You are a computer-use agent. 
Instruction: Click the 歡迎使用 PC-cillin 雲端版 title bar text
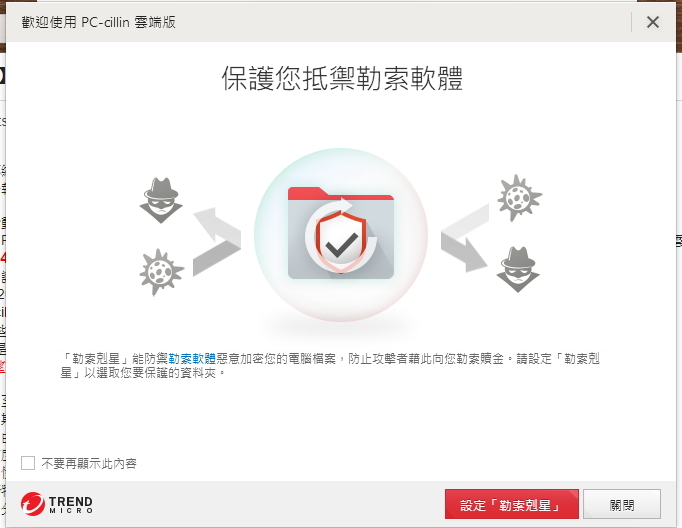[x=99, y=22]
